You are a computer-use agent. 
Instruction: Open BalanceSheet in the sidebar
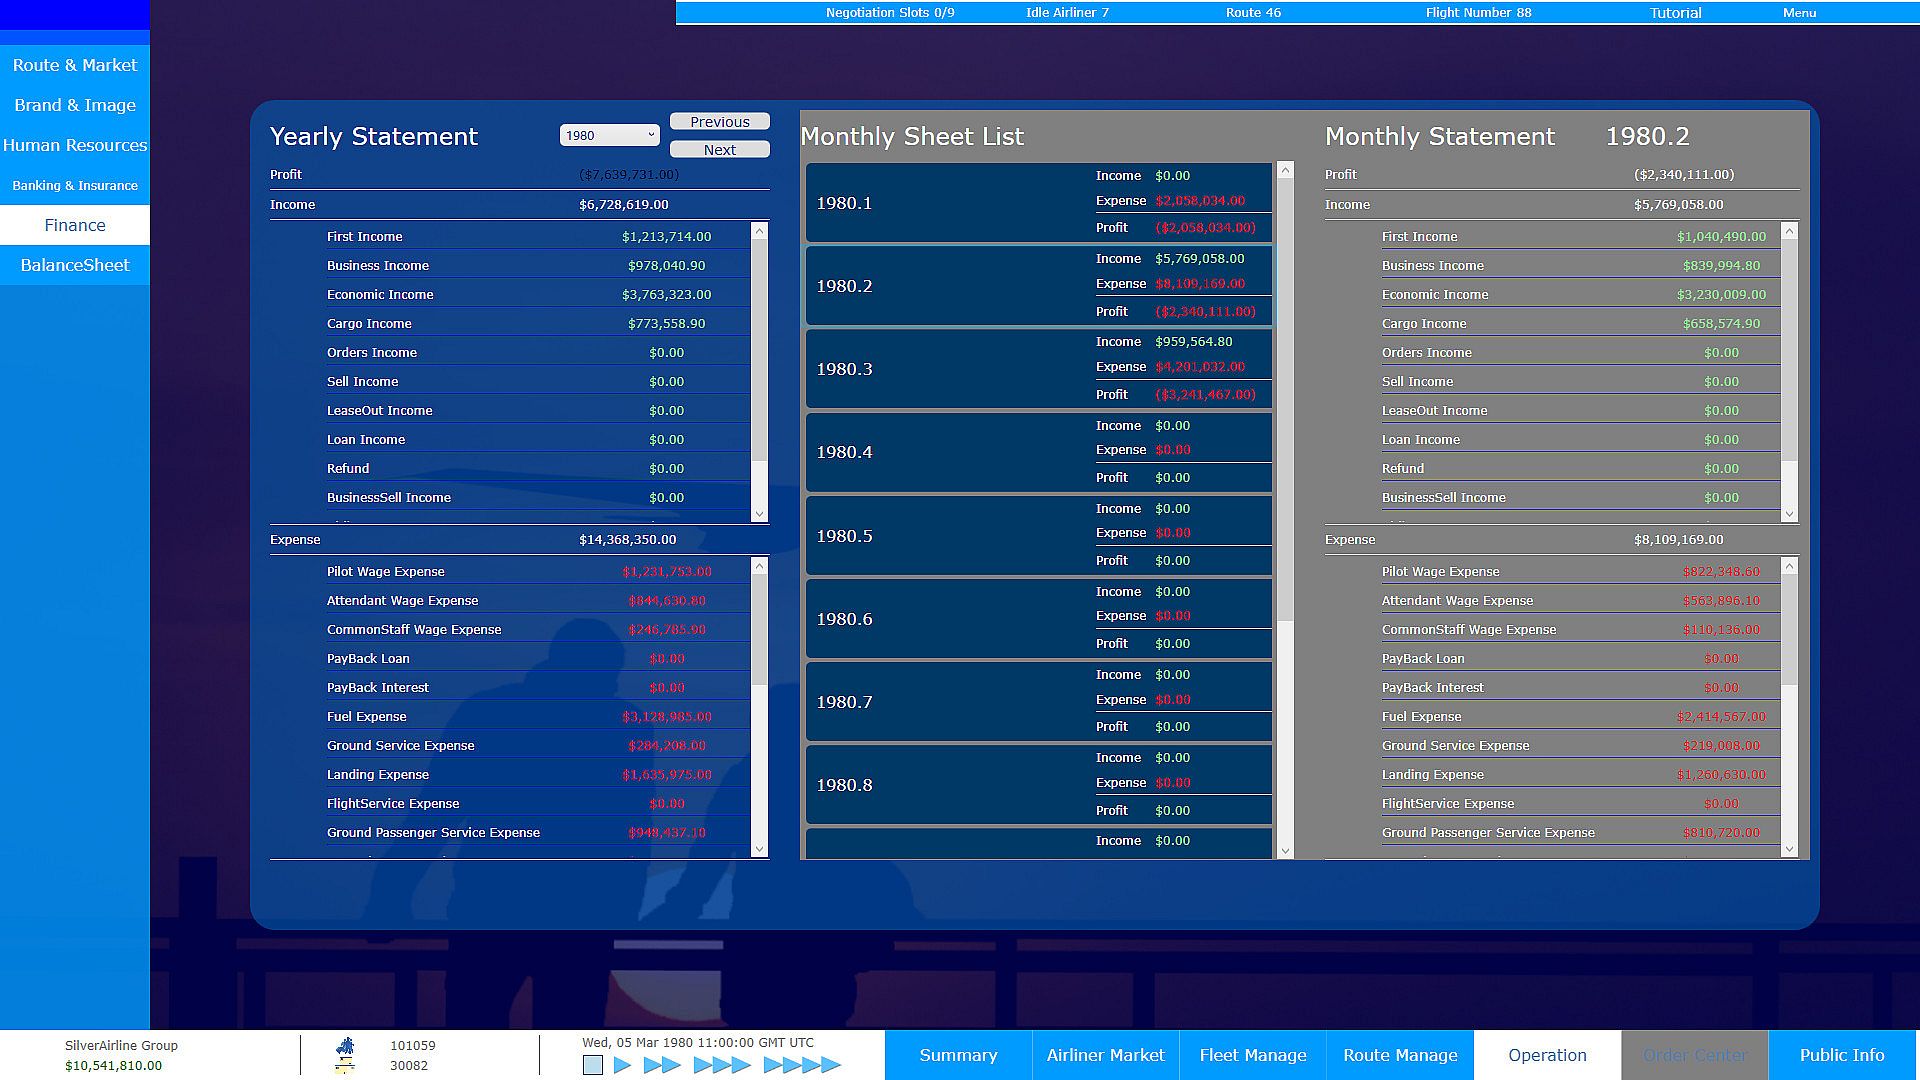click(x=75, y=265)
